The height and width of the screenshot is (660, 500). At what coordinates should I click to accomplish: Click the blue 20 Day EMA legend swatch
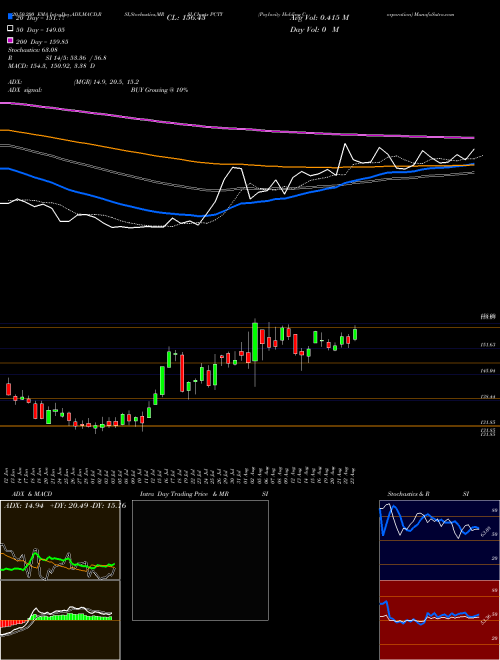(10, 17)
